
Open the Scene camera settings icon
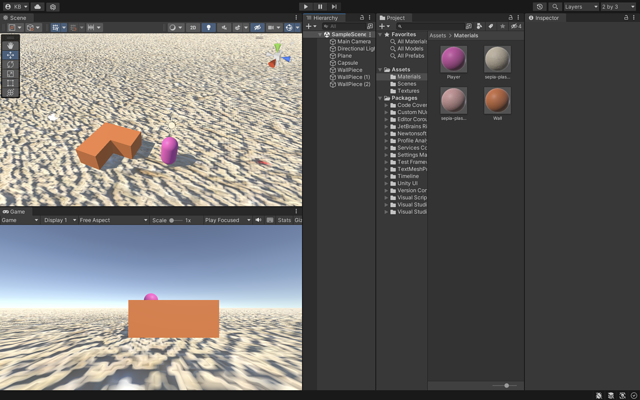[x=271, y=27]
